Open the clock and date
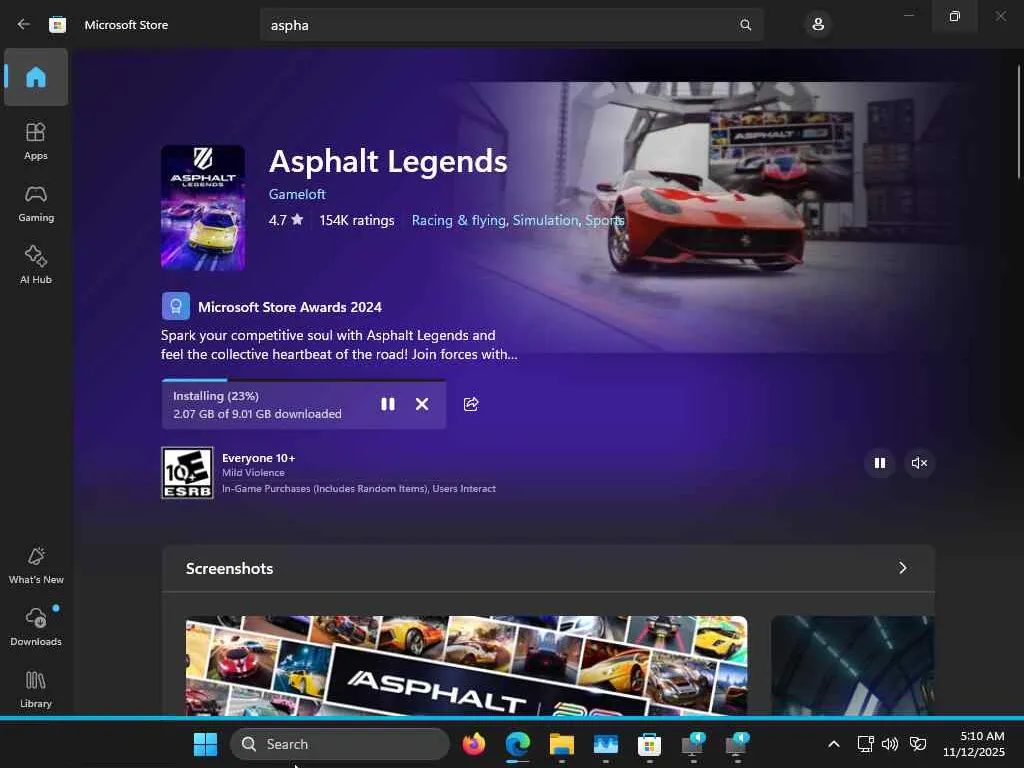This screenshot has height=768, width=1024. [x=974, y=744]
